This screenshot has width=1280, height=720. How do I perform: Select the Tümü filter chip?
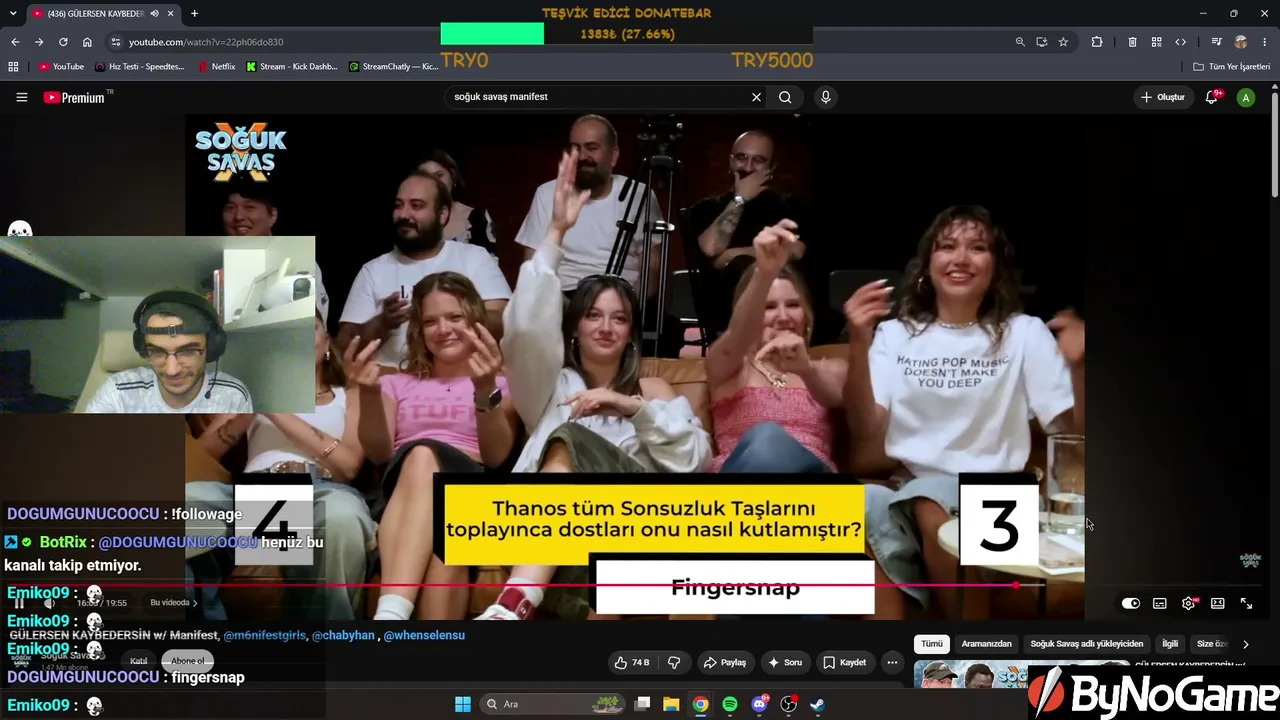pyautogui.click(x=931, y=644)
